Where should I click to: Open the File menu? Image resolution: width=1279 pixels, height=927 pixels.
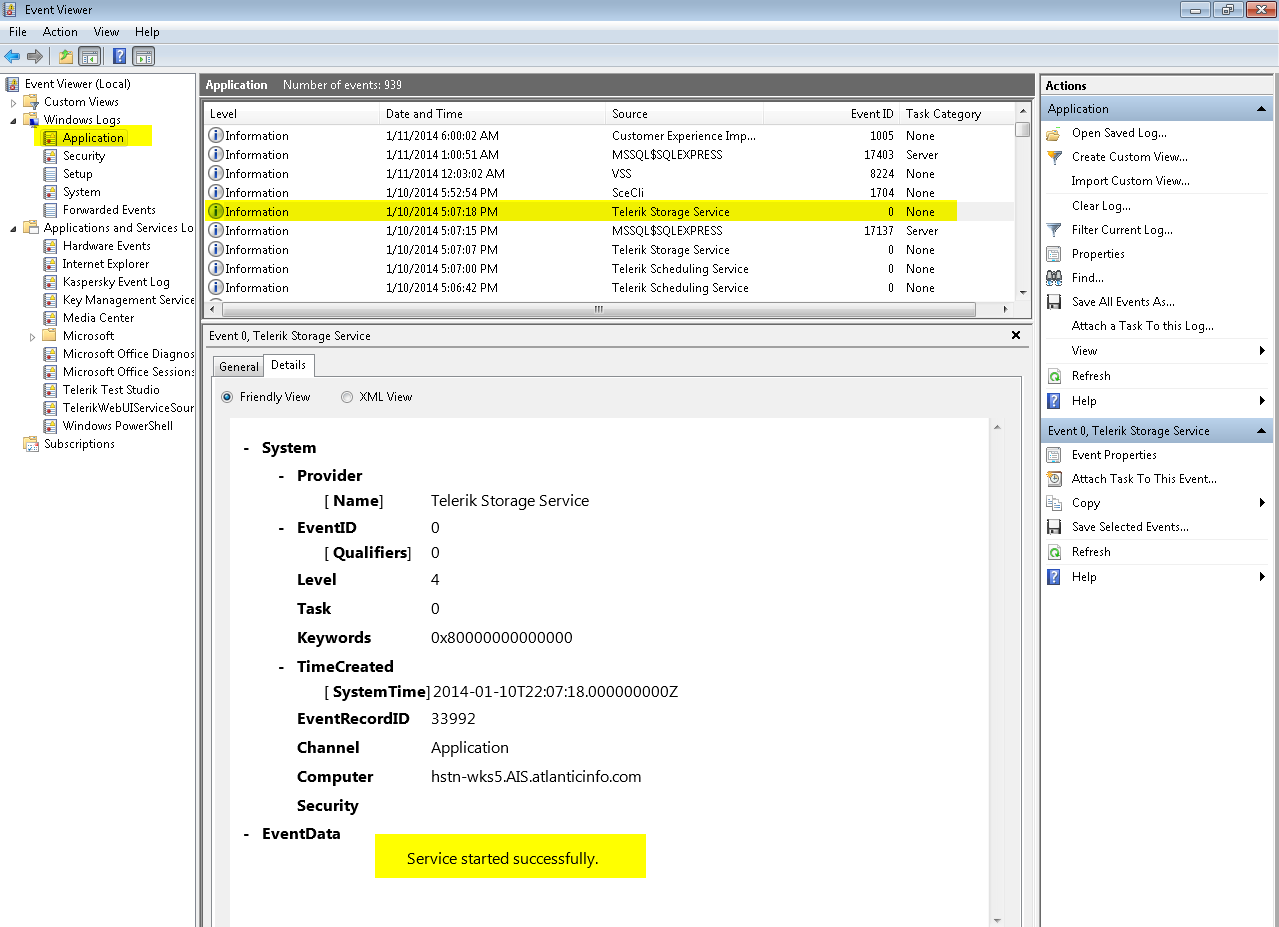pyautogui.click(x=18, y=32)
